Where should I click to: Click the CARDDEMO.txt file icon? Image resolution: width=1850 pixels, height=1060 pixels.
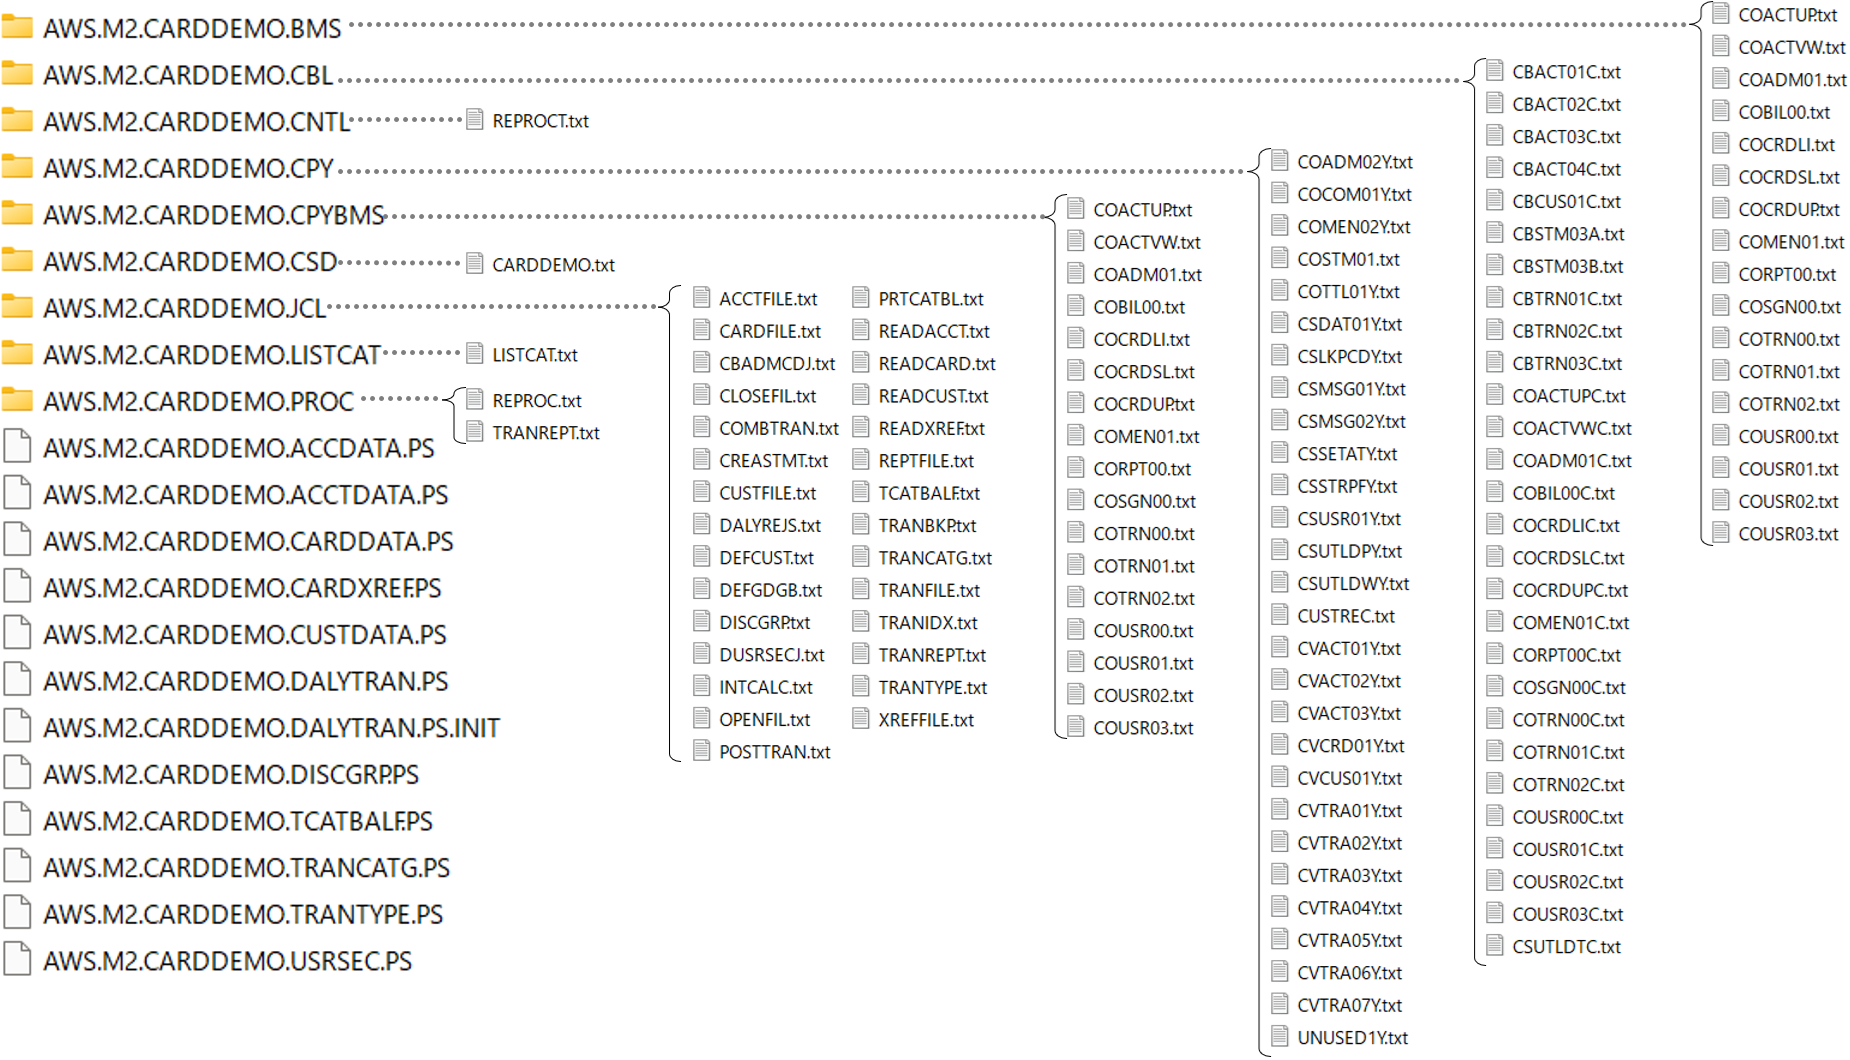[x=475, y=264]
